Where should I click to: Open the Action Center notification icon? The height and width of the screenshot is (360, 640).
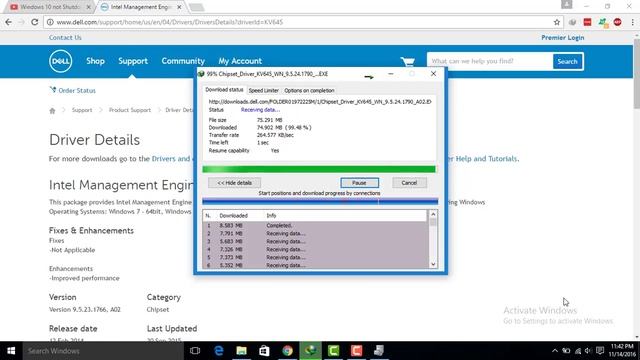click(600, 351)
